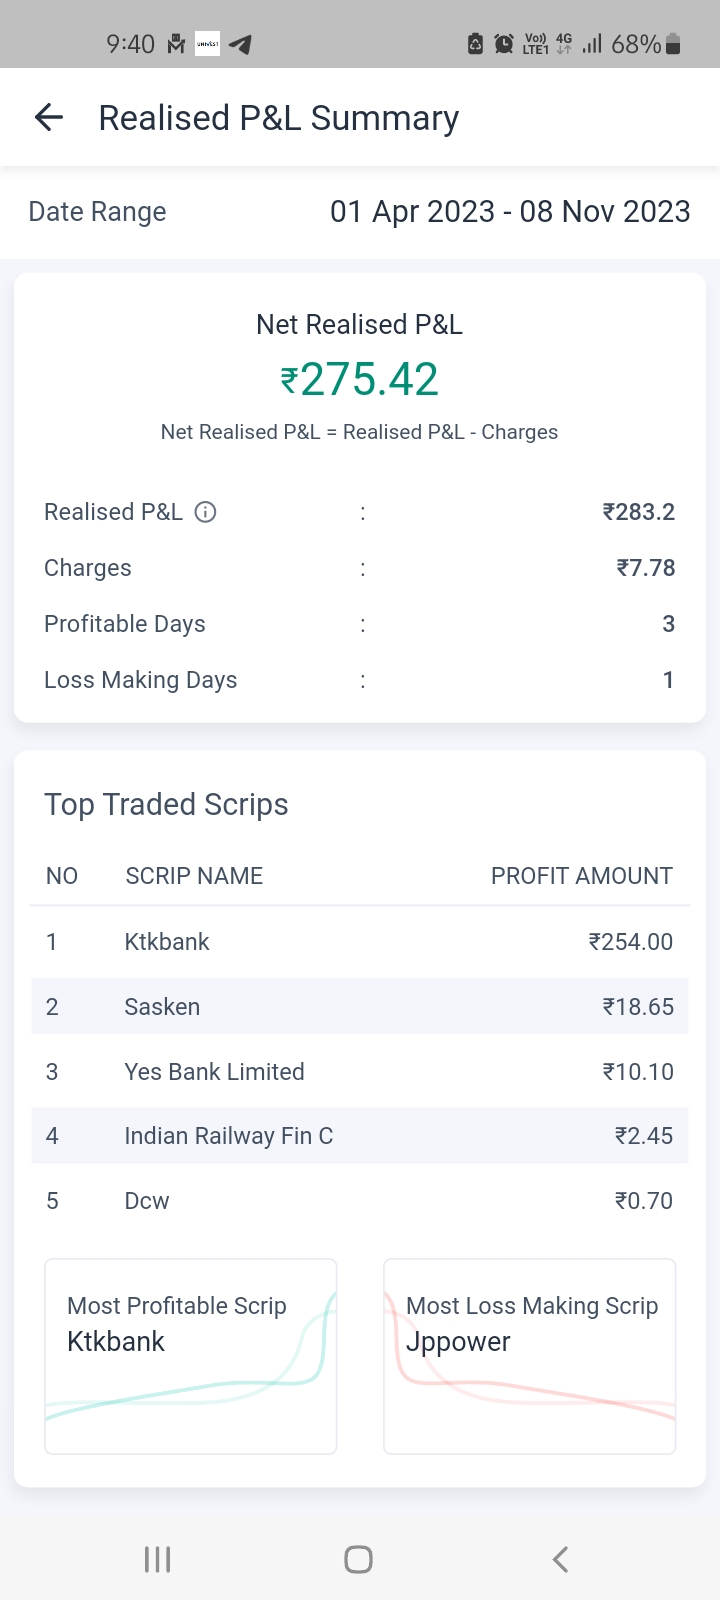Tap the SCRIP NAME column header

point(194,876)
